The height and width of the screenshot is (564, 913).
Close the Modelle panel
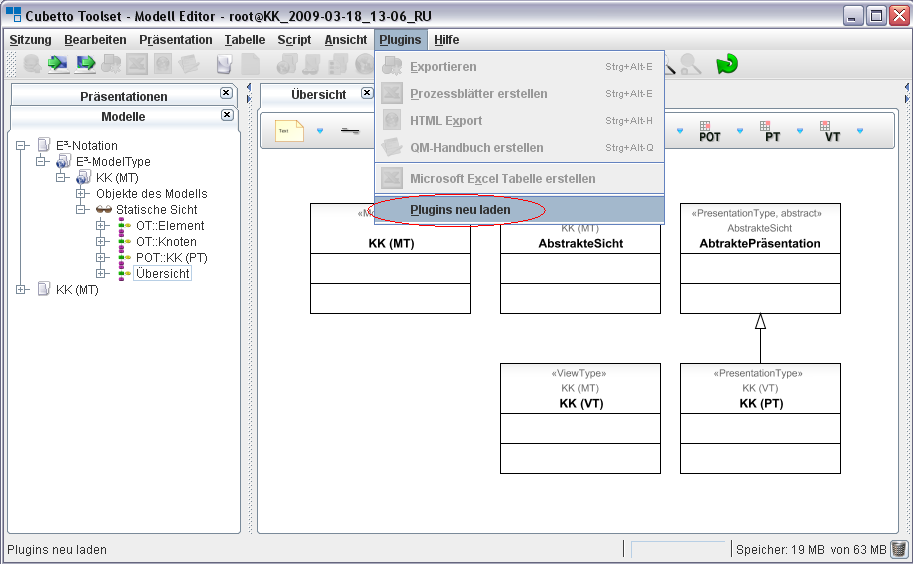(227, 115)
